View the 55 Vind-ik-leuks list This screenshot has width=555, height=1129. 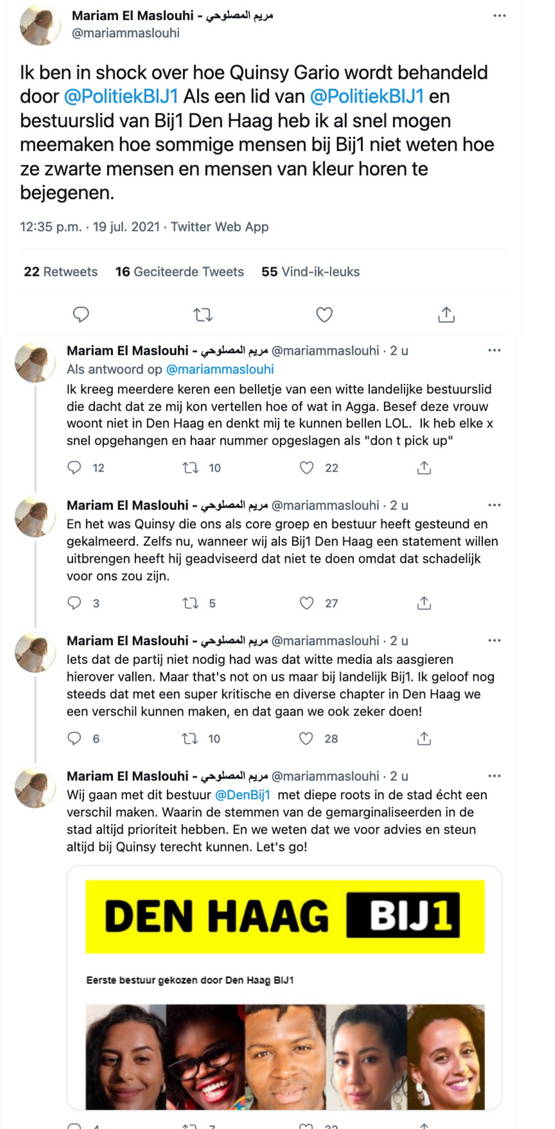310,271
